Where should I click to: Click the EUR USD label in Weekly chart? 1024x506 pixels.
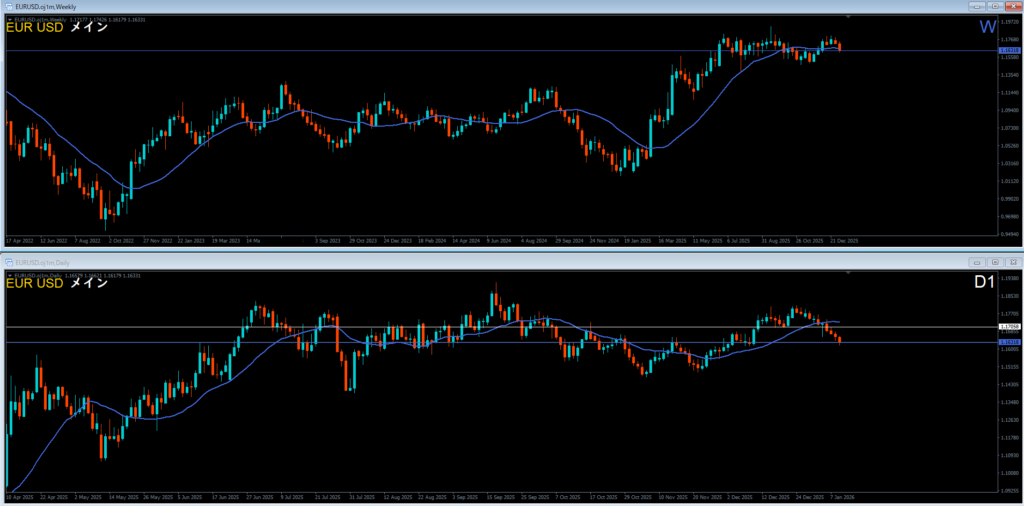point(35,28)
